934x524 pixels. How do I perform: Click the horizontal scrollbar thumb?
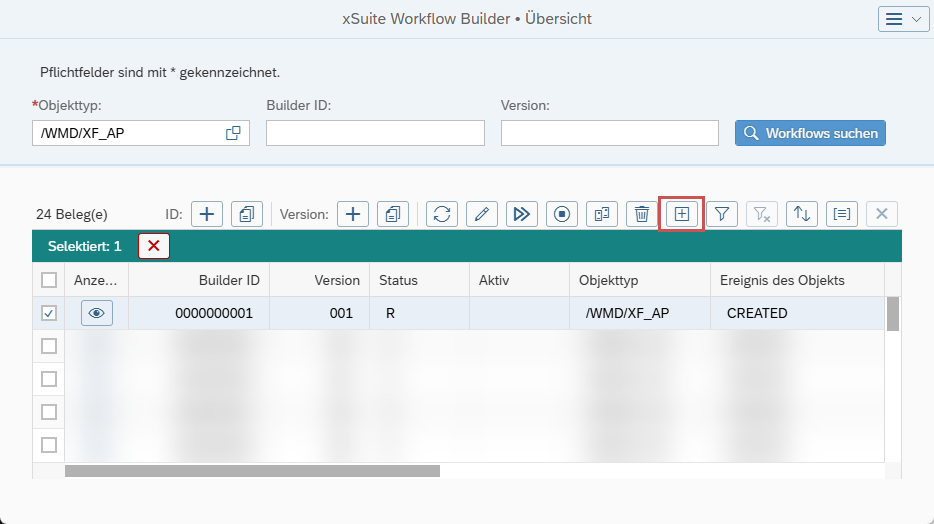point(253,471)
